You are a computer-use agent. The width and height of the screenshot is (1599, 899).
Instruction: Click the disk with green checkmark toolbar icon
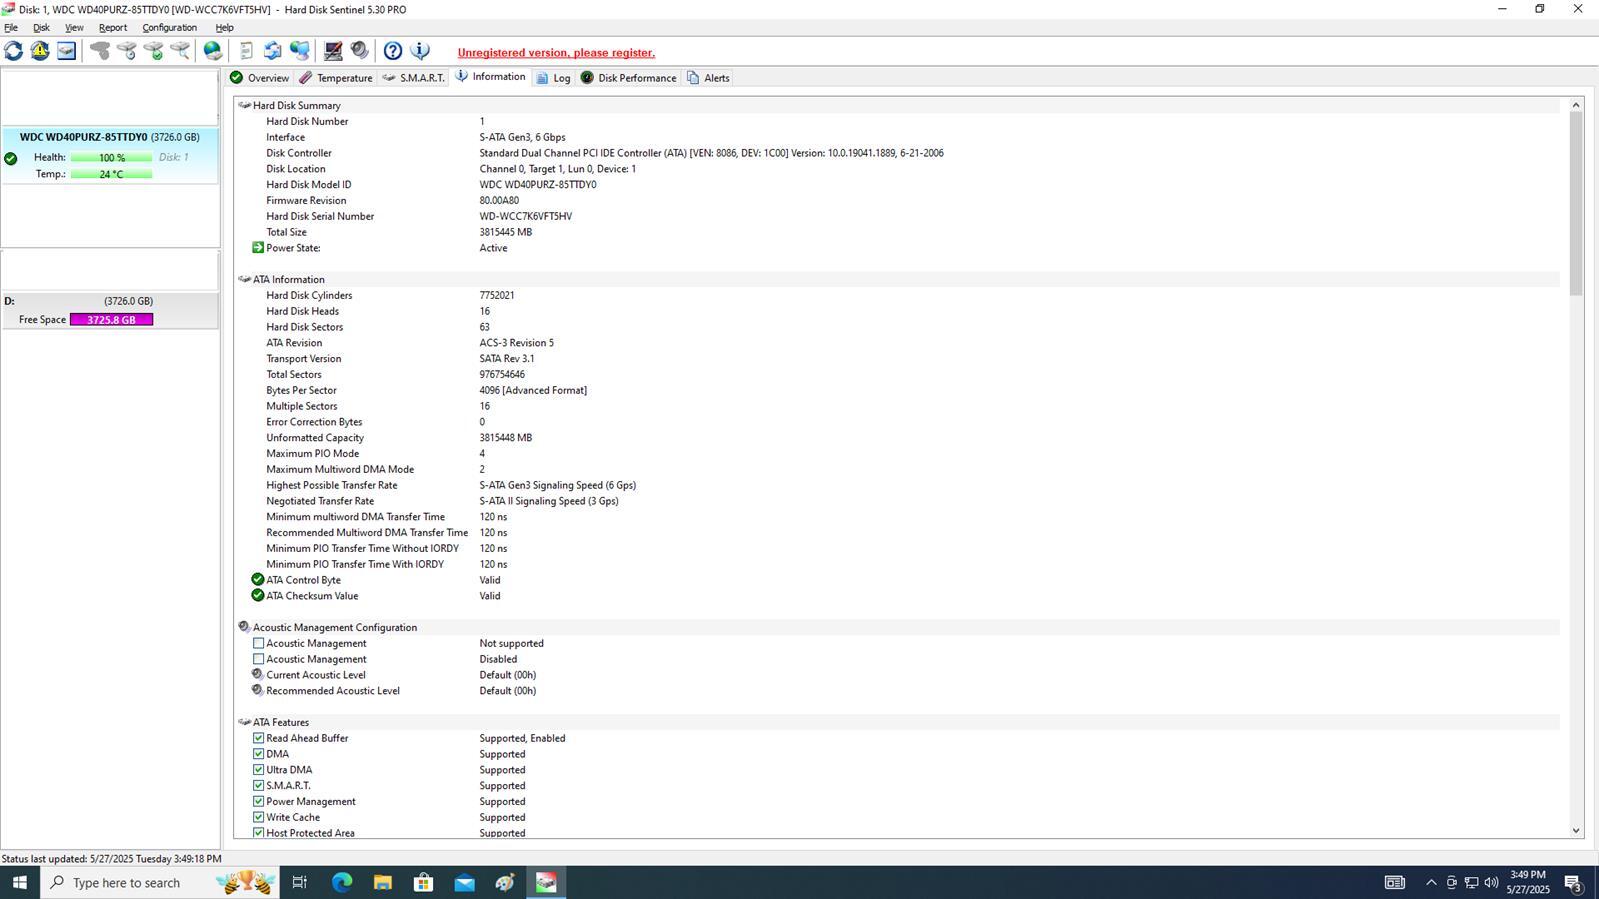click(x=154, y=51)
